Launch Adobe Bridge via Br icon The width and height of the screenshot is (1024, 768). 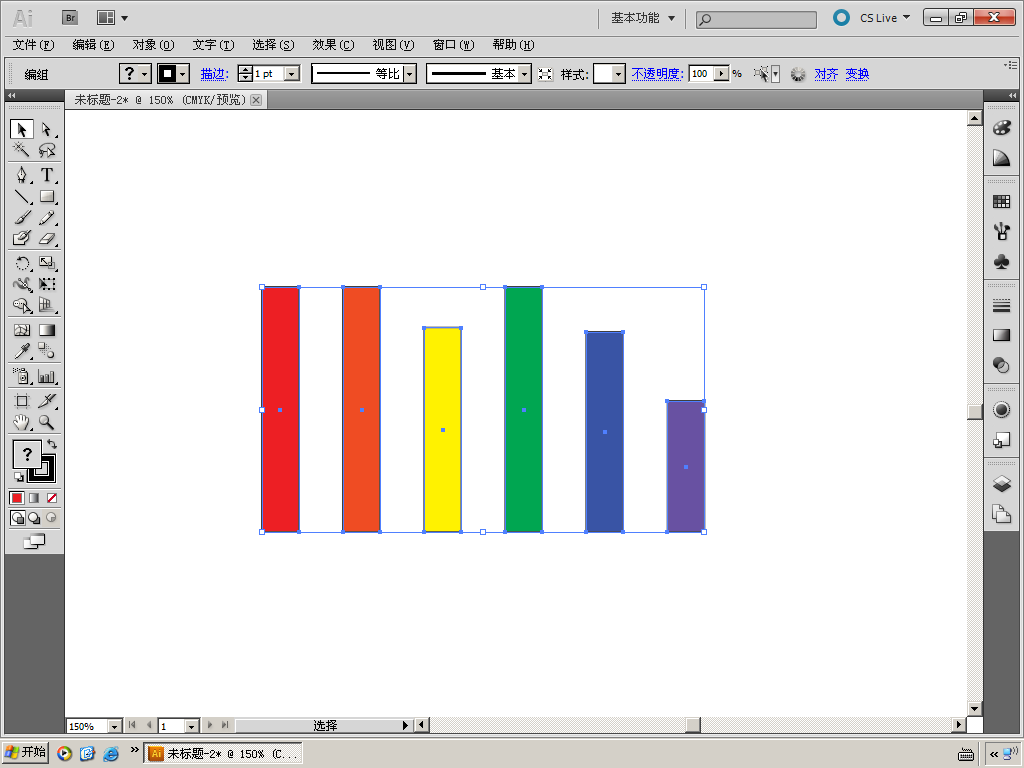70,18
